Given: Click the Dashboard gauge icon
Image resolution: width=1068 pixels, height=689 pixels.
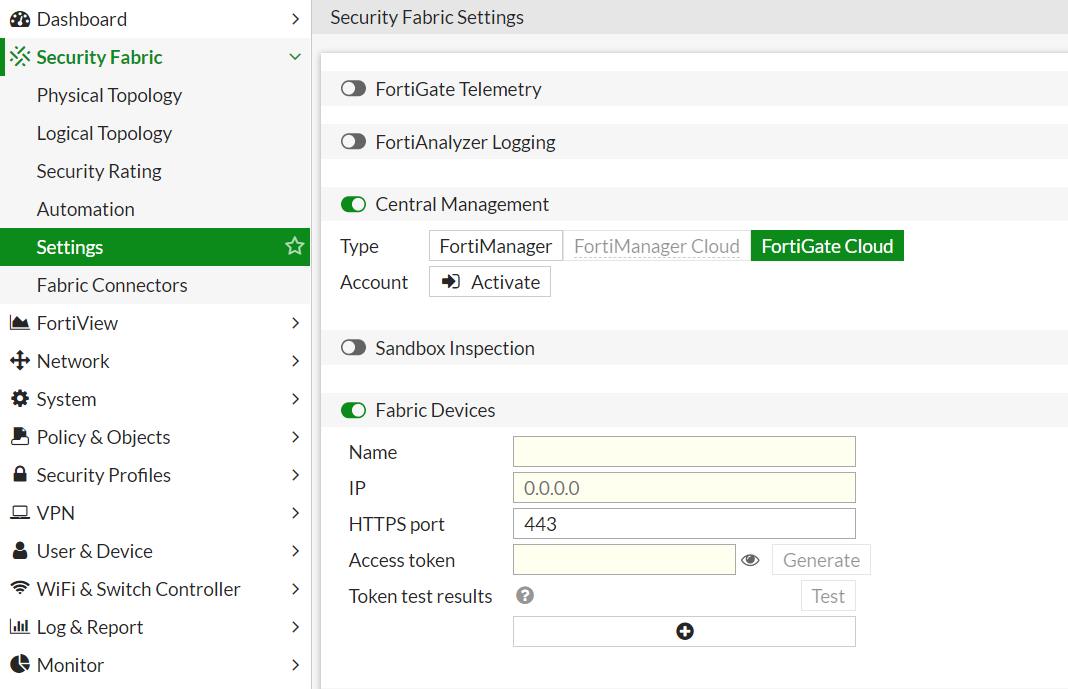Looking at the screenshot, I should click(x=20, y=19).
